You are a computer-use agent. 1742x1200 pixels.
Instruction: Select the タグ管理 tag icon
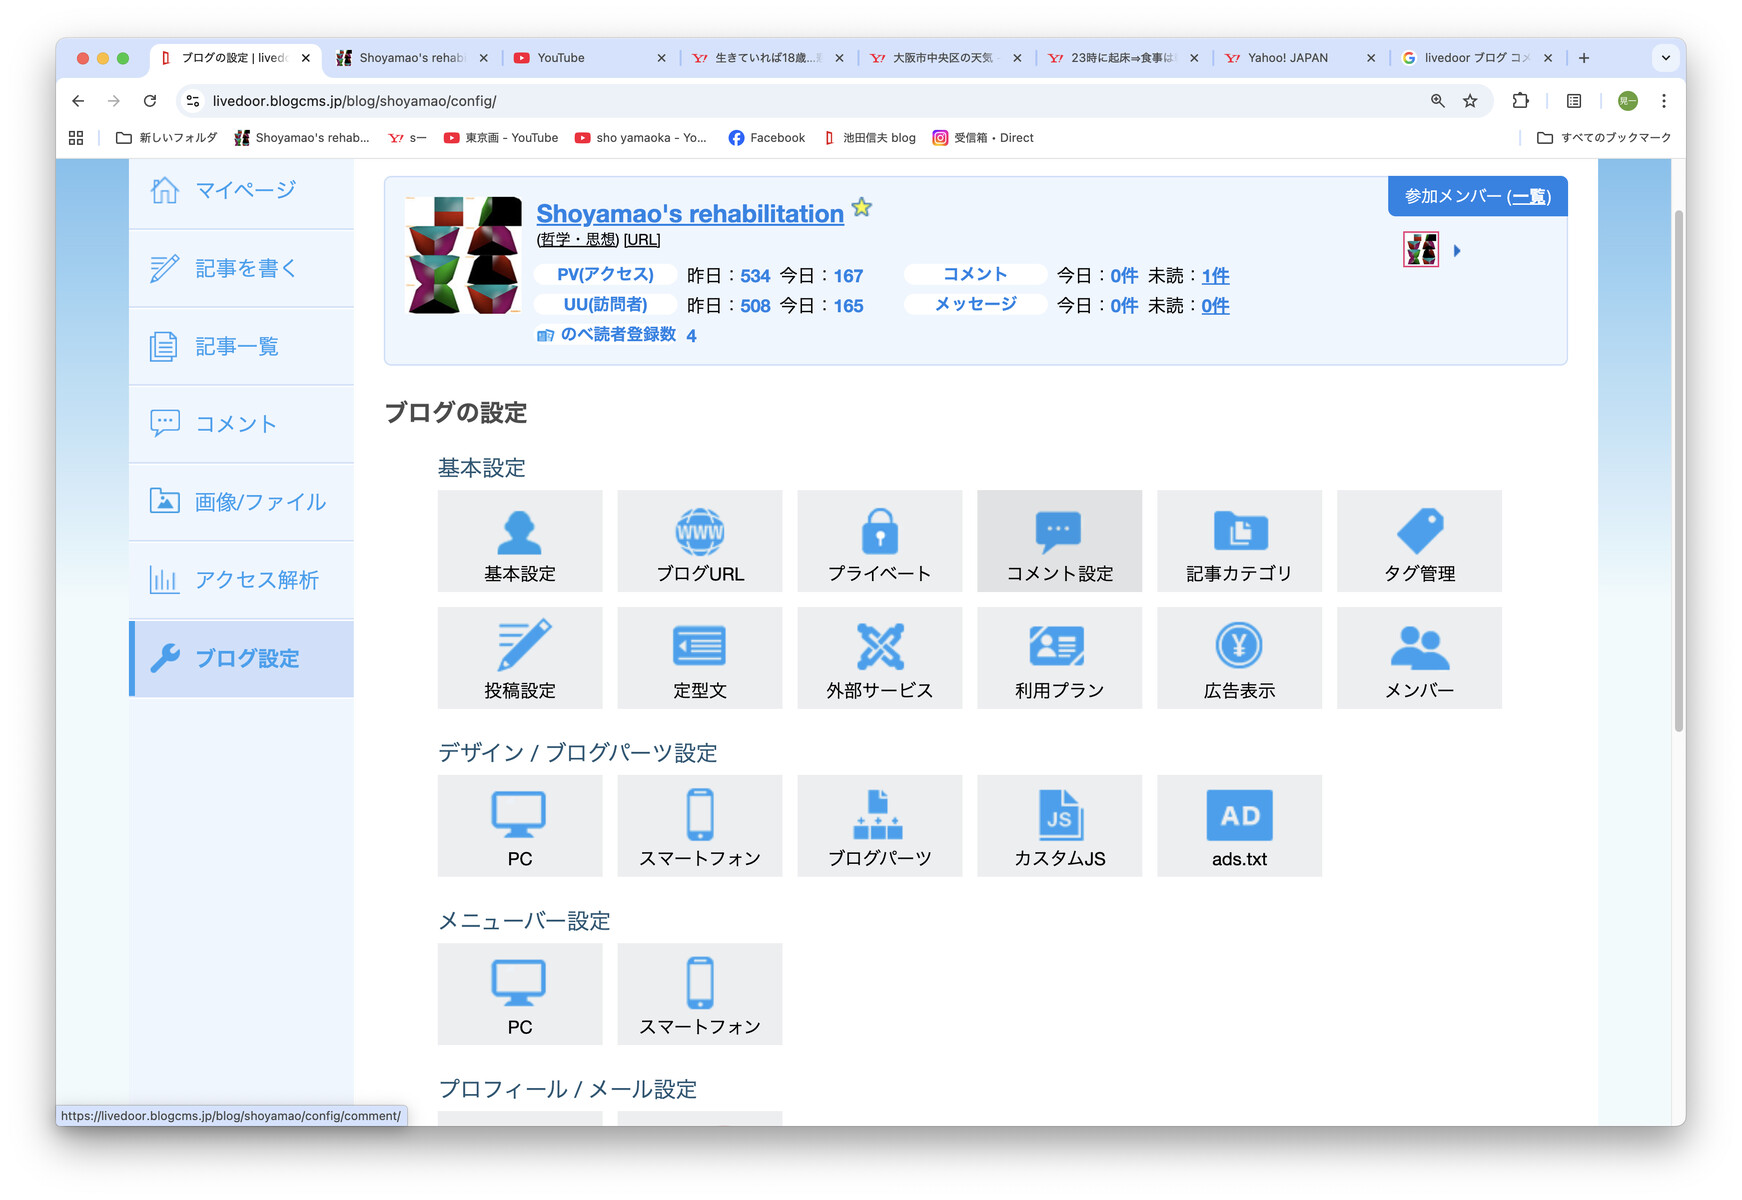pos(1419,541)
